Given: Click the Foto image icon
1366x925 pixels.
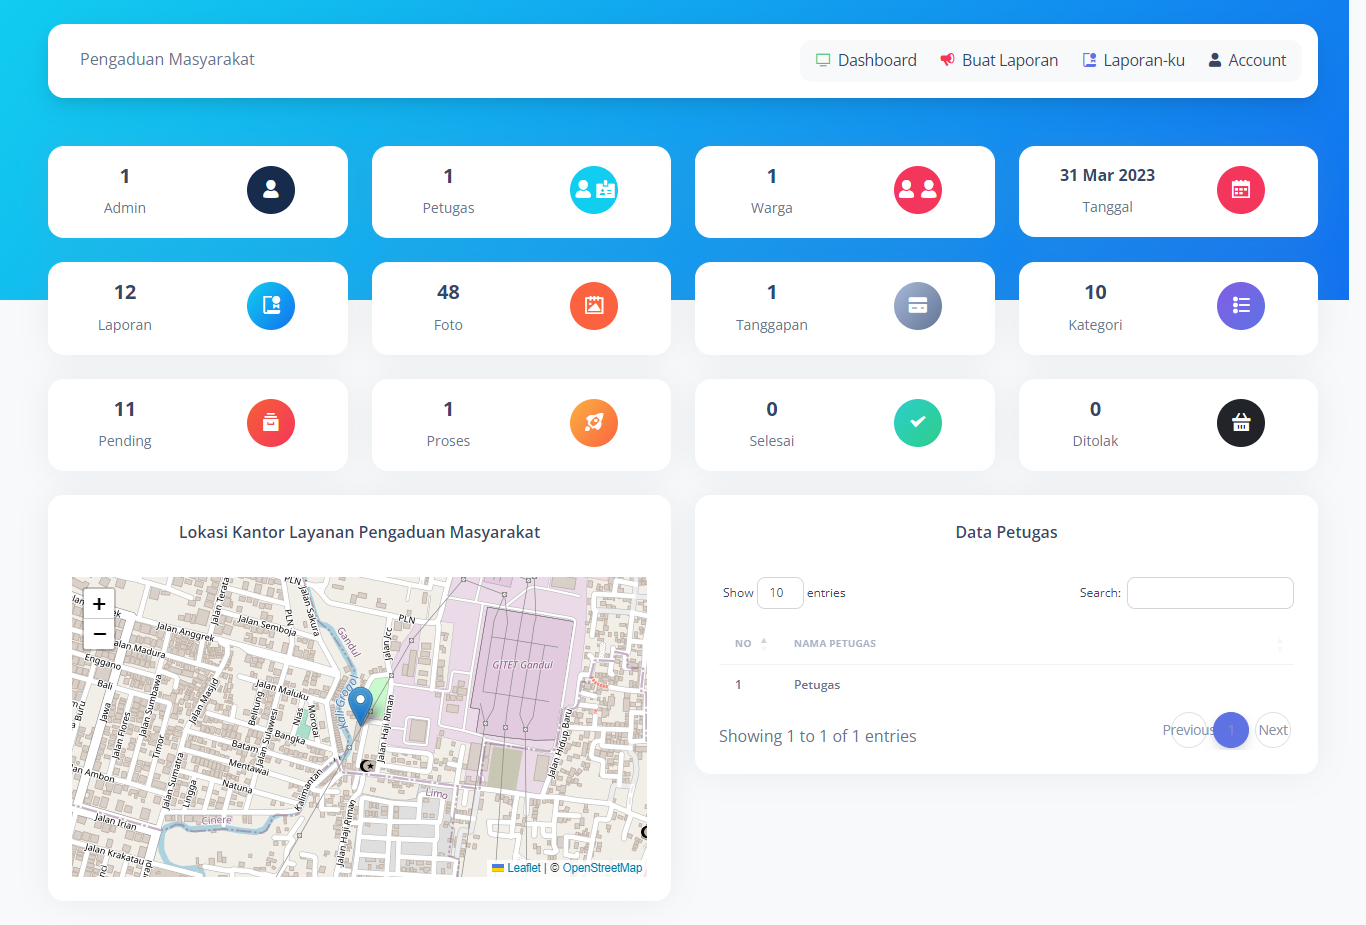Looking at the screenshot, I should coord(594,306).
